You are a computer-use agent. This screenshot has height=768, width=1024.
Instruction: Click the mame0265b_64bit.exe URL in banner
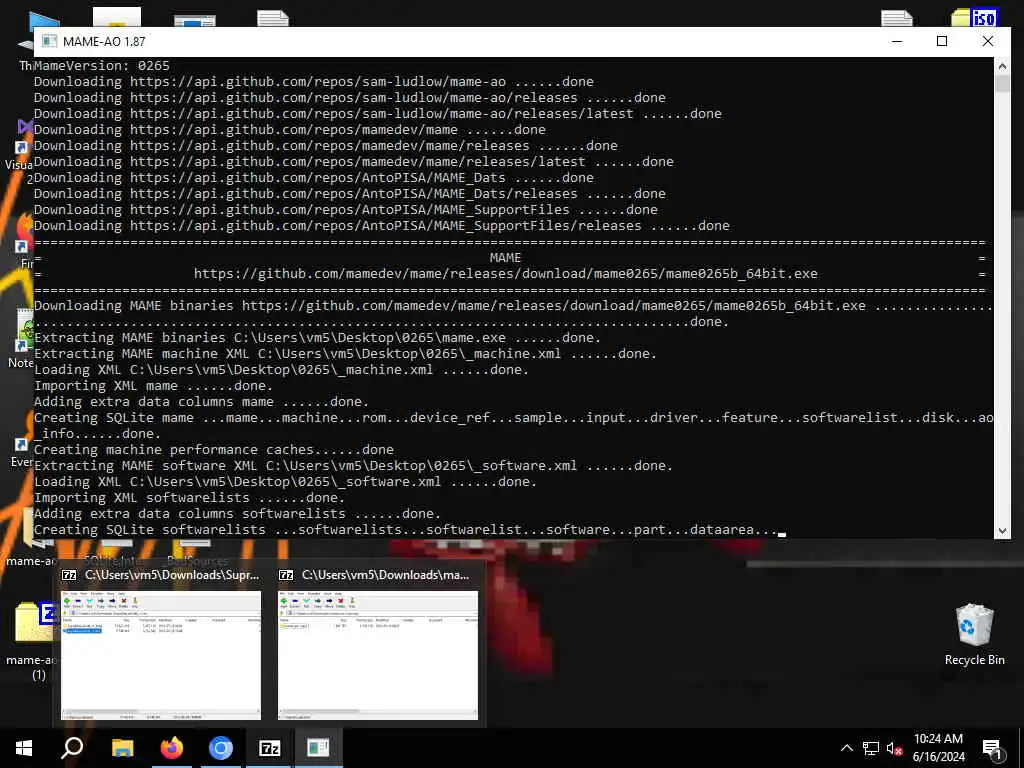point(505,274)
